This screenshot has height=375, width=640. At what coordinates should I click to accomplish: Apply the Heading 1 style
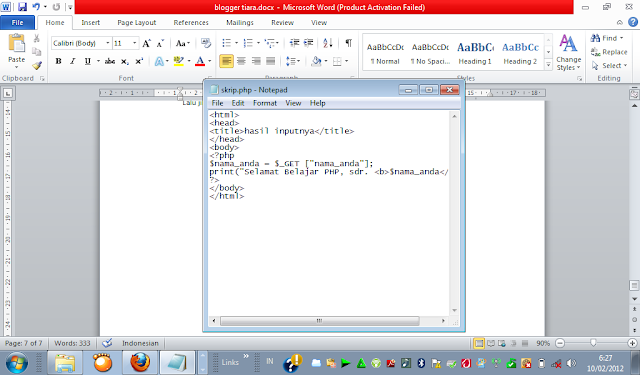475,53
